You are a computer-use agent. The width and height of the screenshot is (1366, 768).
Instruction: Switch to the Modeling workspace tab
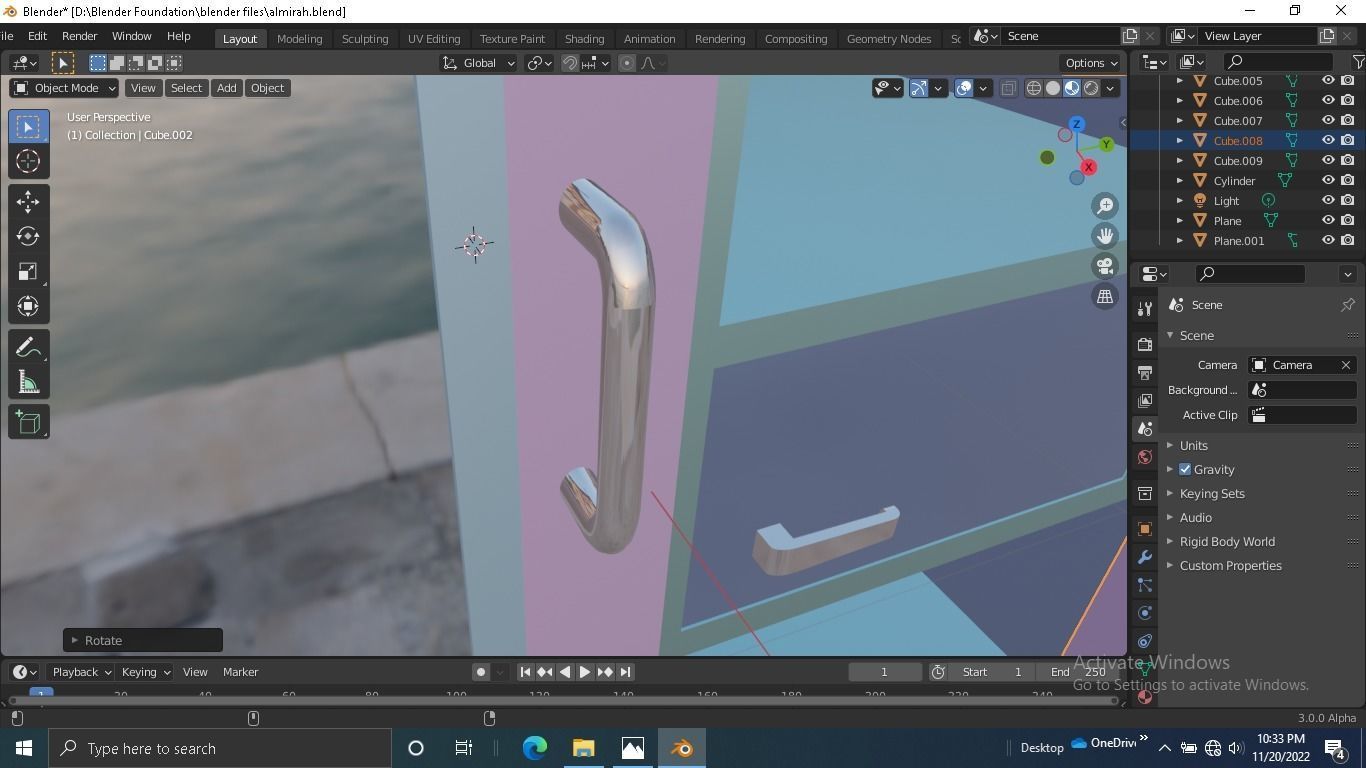point(299,38)
